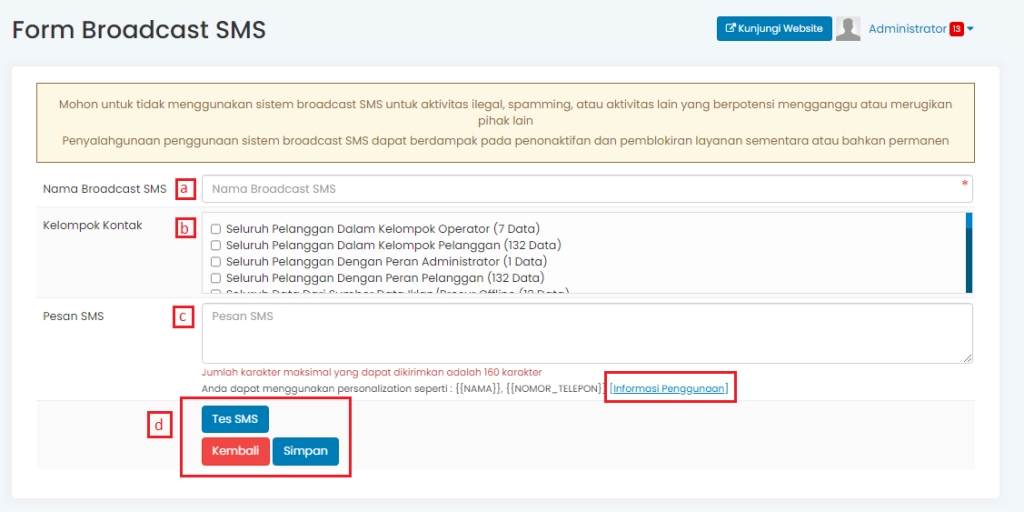Click the Form Broadcast SMS page heading
The height and width of the screenshot is (512, 1024).
pyautogui.click(x=139, y=30)
